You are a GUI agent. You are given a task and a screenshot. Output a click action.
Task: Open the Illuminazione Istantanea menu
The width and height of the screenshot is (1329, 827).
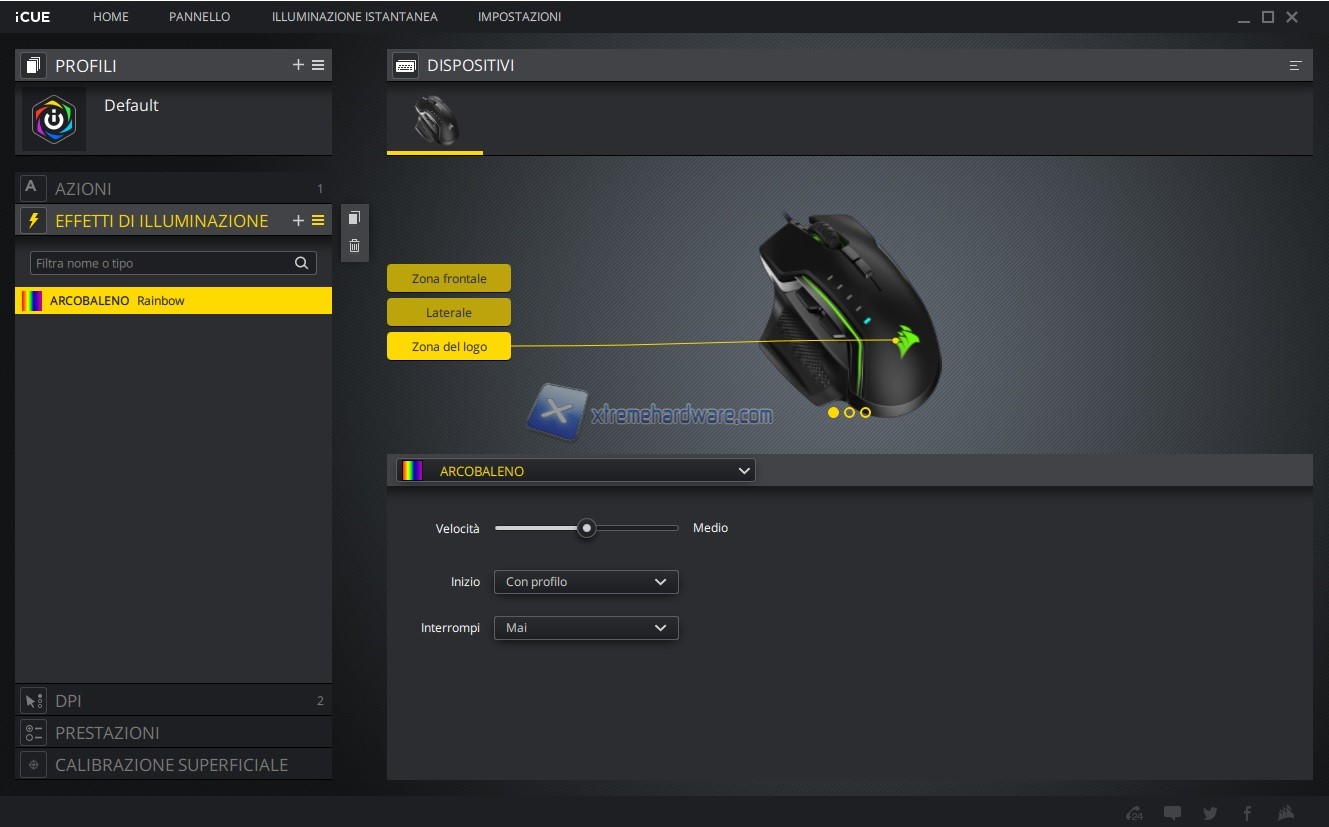(x=354, y=17)
